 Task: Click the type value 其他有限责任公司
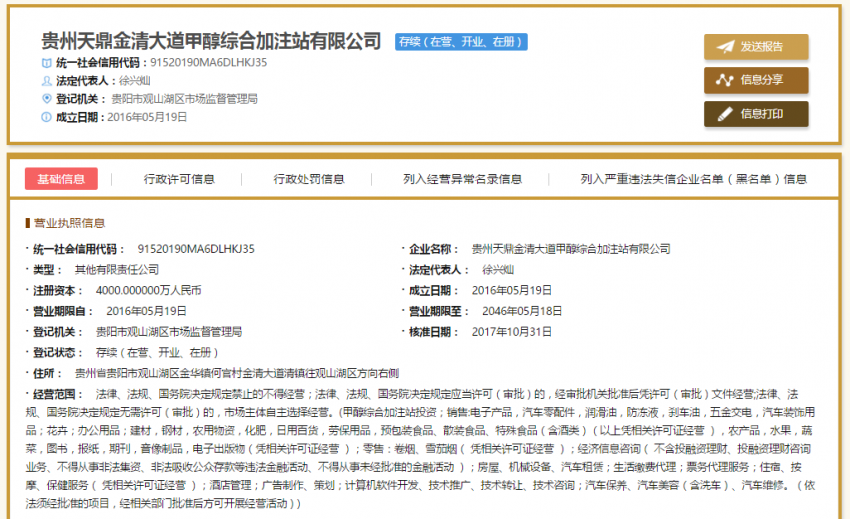[117, 270]
